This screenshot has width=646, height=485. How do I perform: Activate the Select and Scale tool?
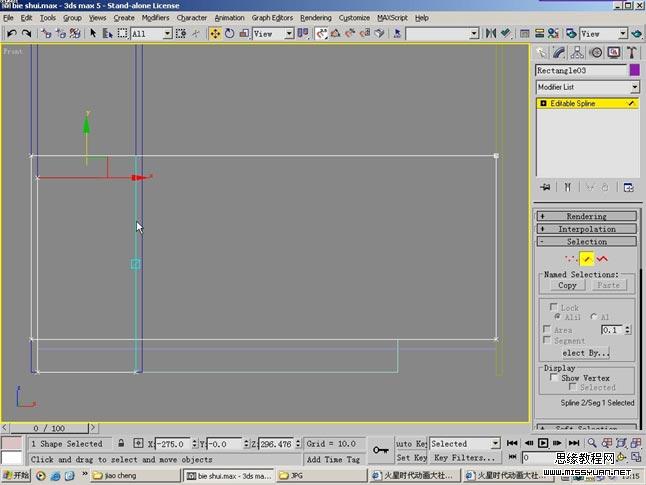[244, 33]
